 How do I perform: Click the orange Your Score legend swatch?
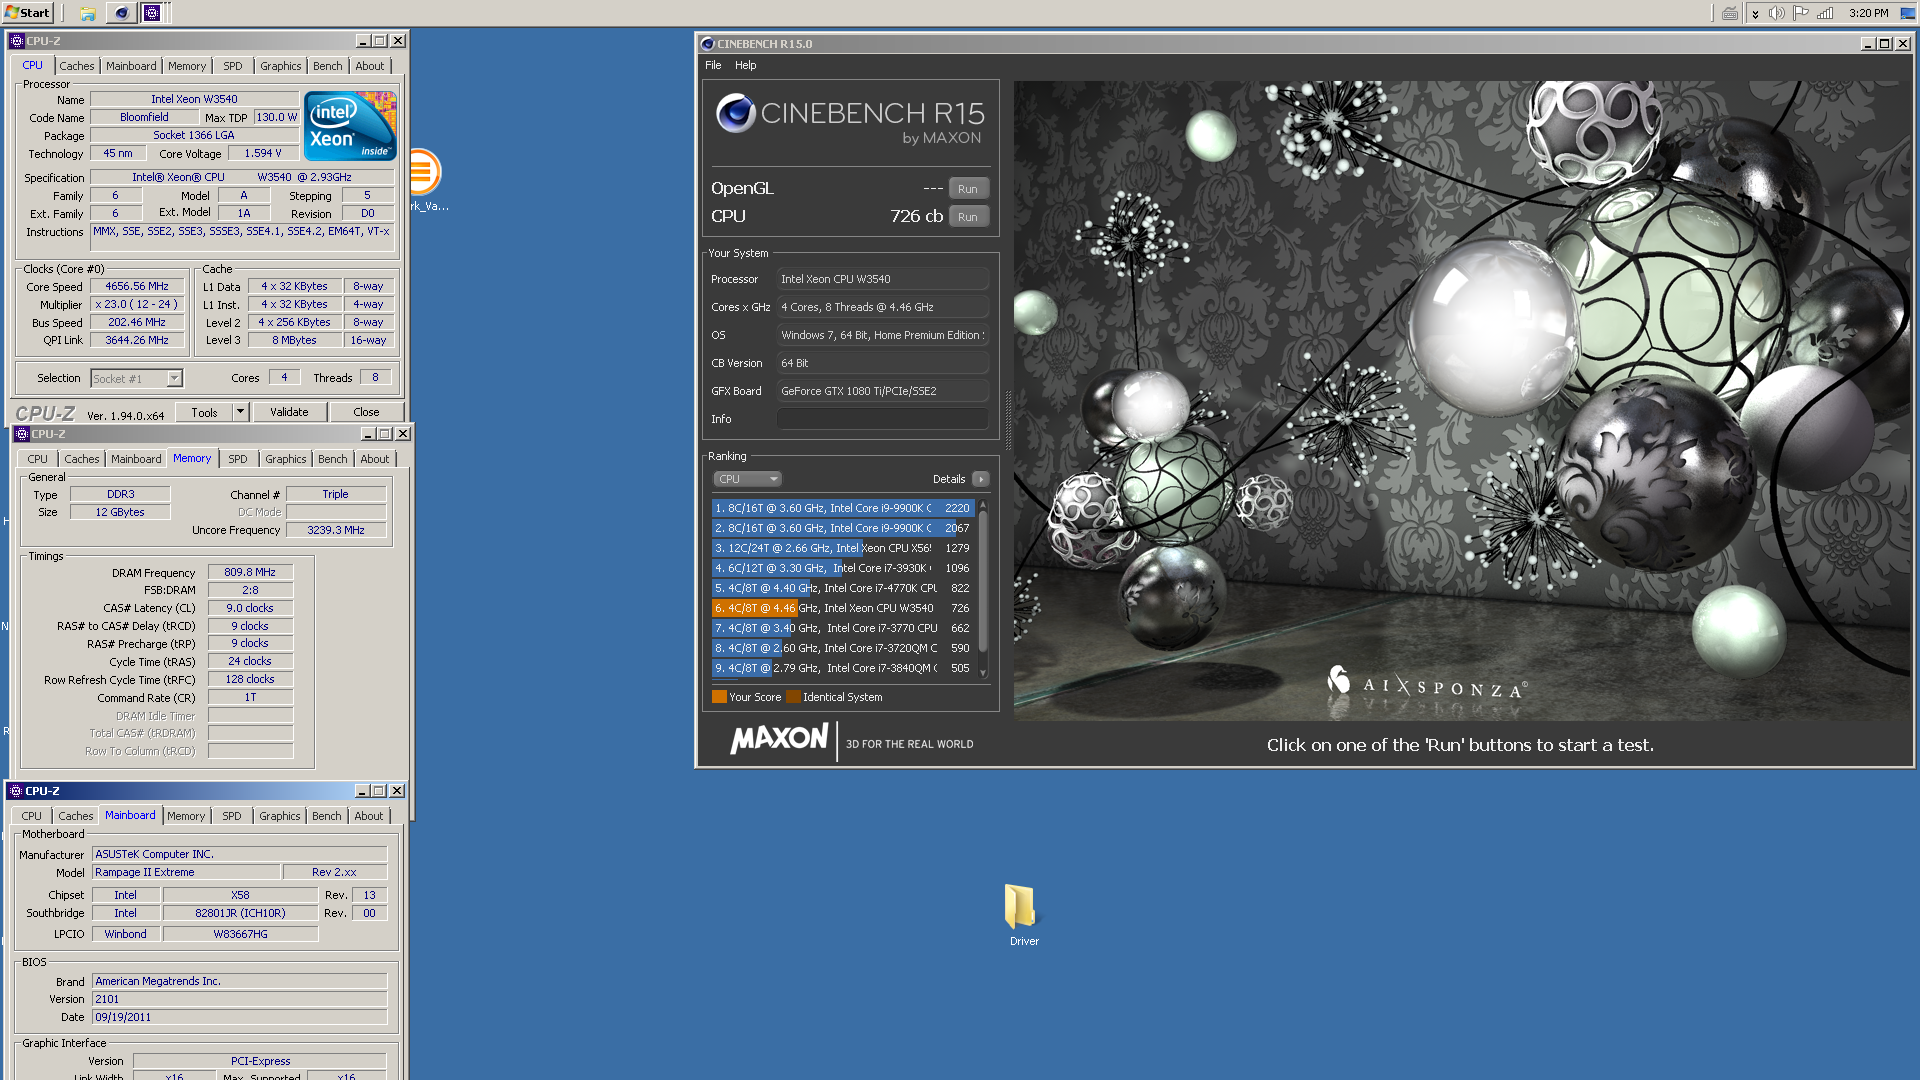[x=719, y=697]
